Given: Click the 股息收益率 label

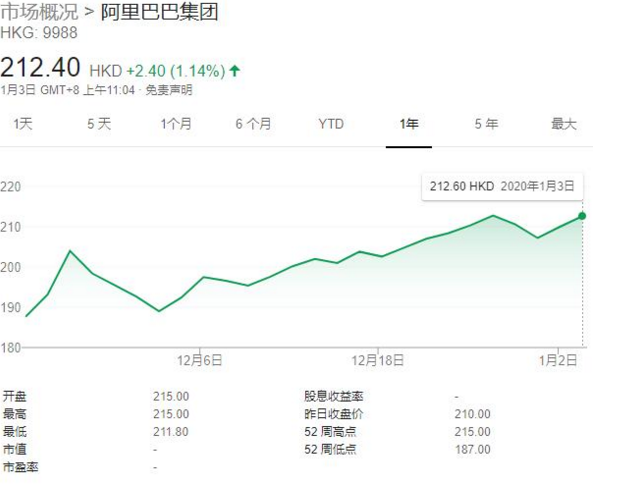Looking at the screenshot, I should 334,396.
